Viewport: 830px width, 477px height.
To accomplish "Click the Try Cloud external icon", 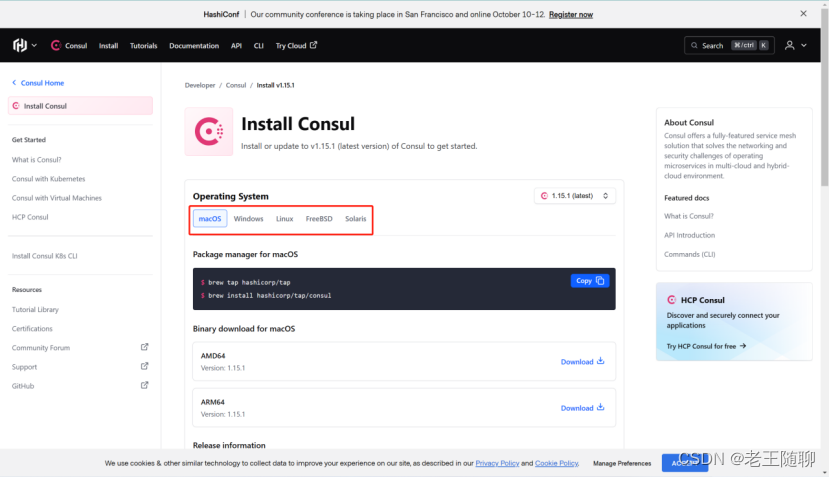I will [313, 45].
